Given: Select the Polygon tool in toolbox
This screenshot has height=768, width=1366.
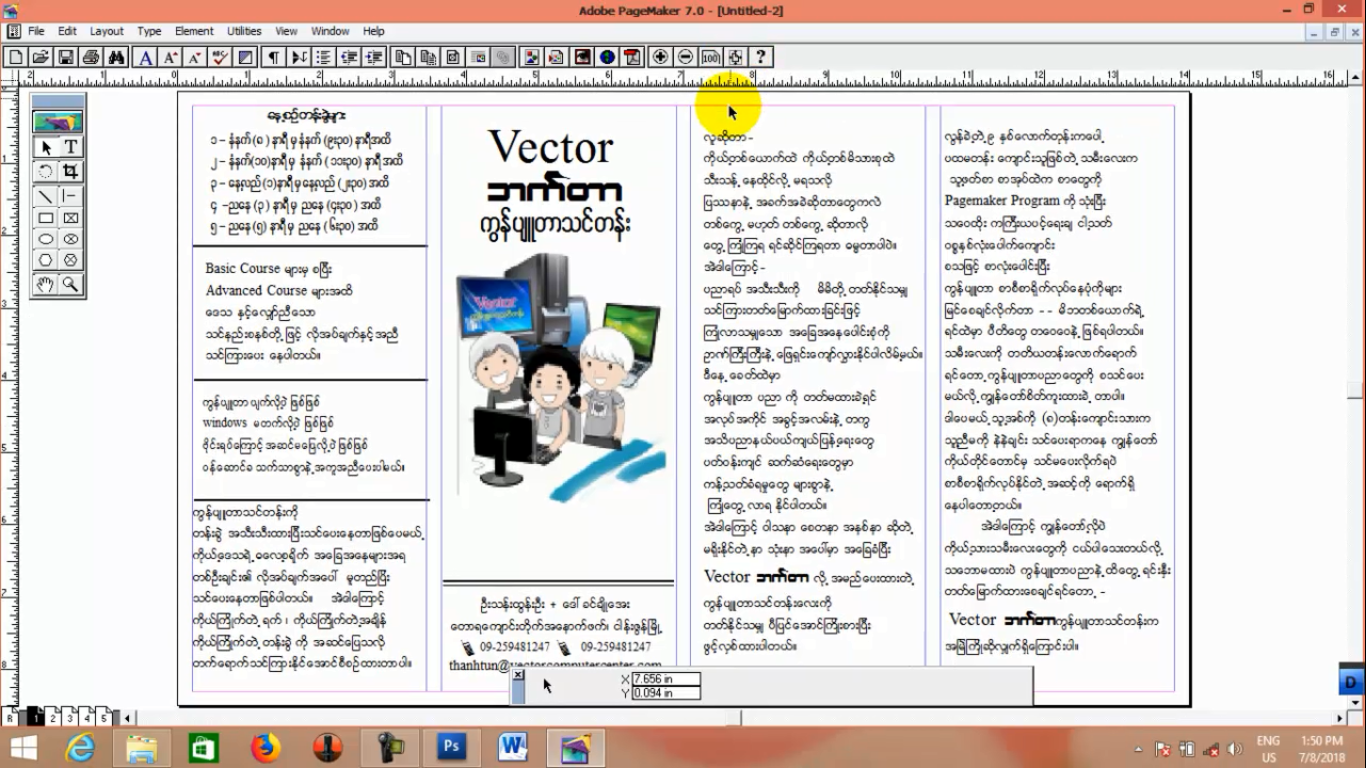Looking at the screenshot, I should 46,260.
